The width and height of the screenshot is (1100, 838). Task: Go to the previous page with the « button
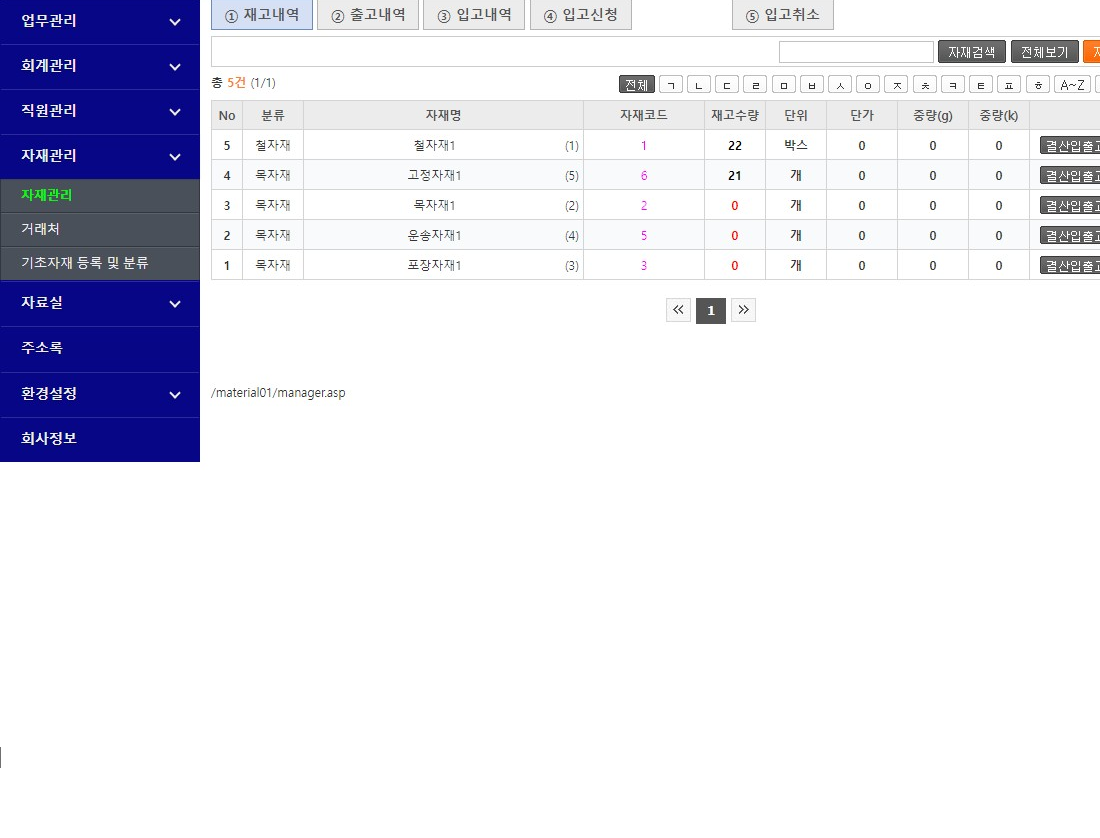tap(678, 310)
